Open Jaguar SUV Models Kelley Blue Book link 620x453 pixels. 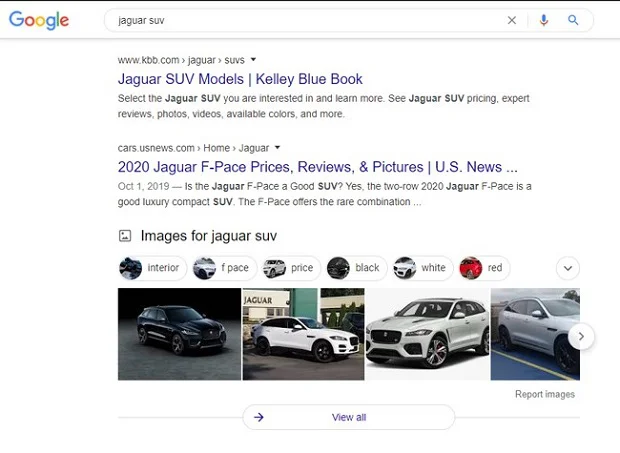[240, 79]
